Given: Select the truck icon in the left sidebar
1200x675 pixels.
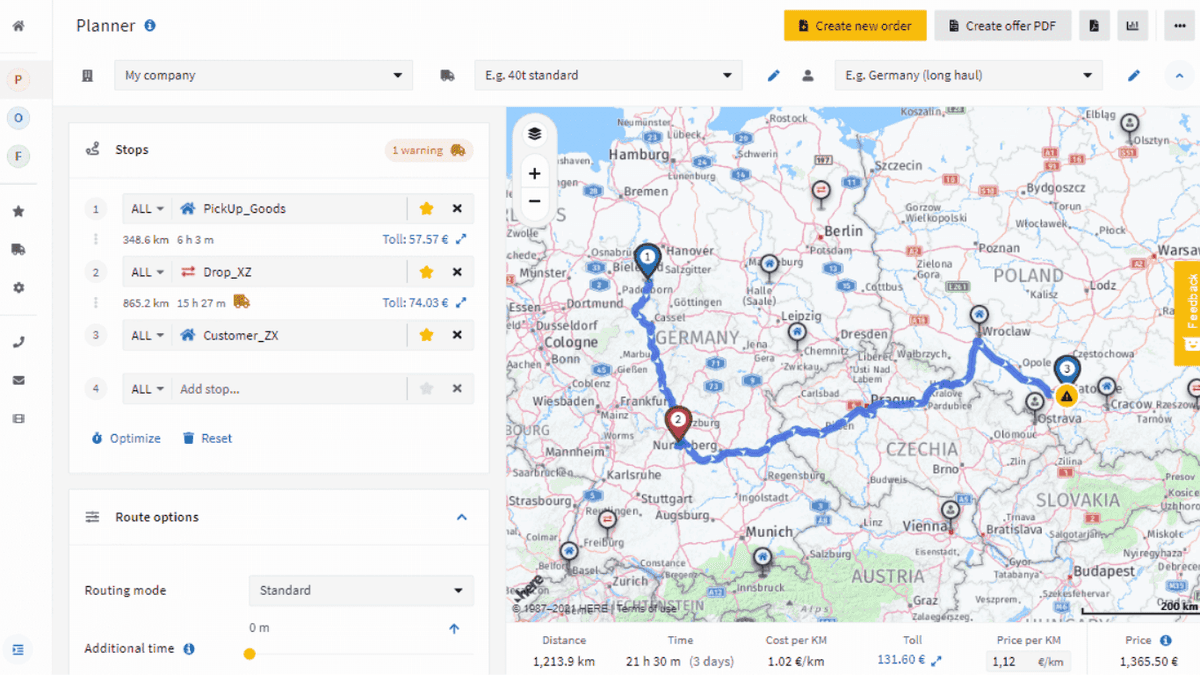Looking at the screenshot, I should coord(18,249).
